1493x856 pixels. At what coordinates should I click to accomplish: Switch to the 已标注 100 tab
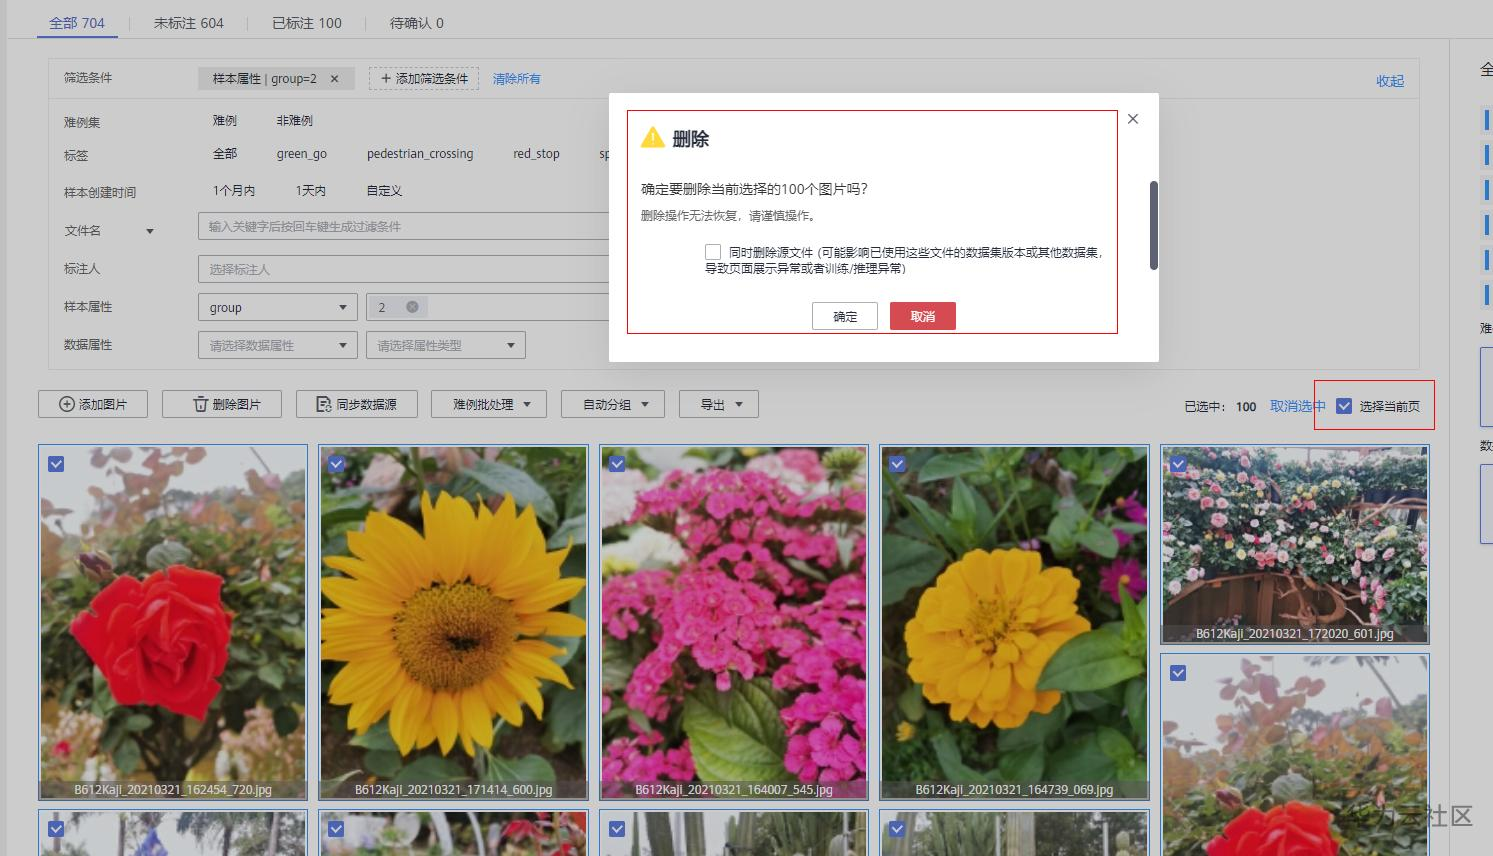click(307, 22)
